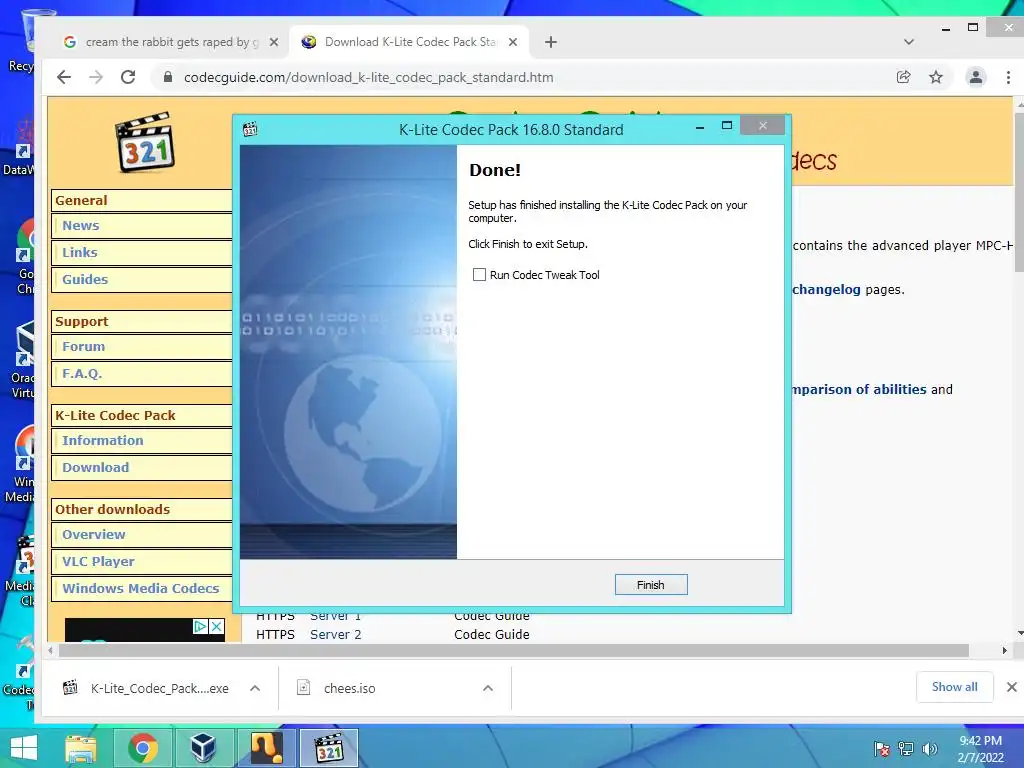Bookmark this page with the star icon
The width and height of the screenshot is (1024, 768).
[936, 77]
